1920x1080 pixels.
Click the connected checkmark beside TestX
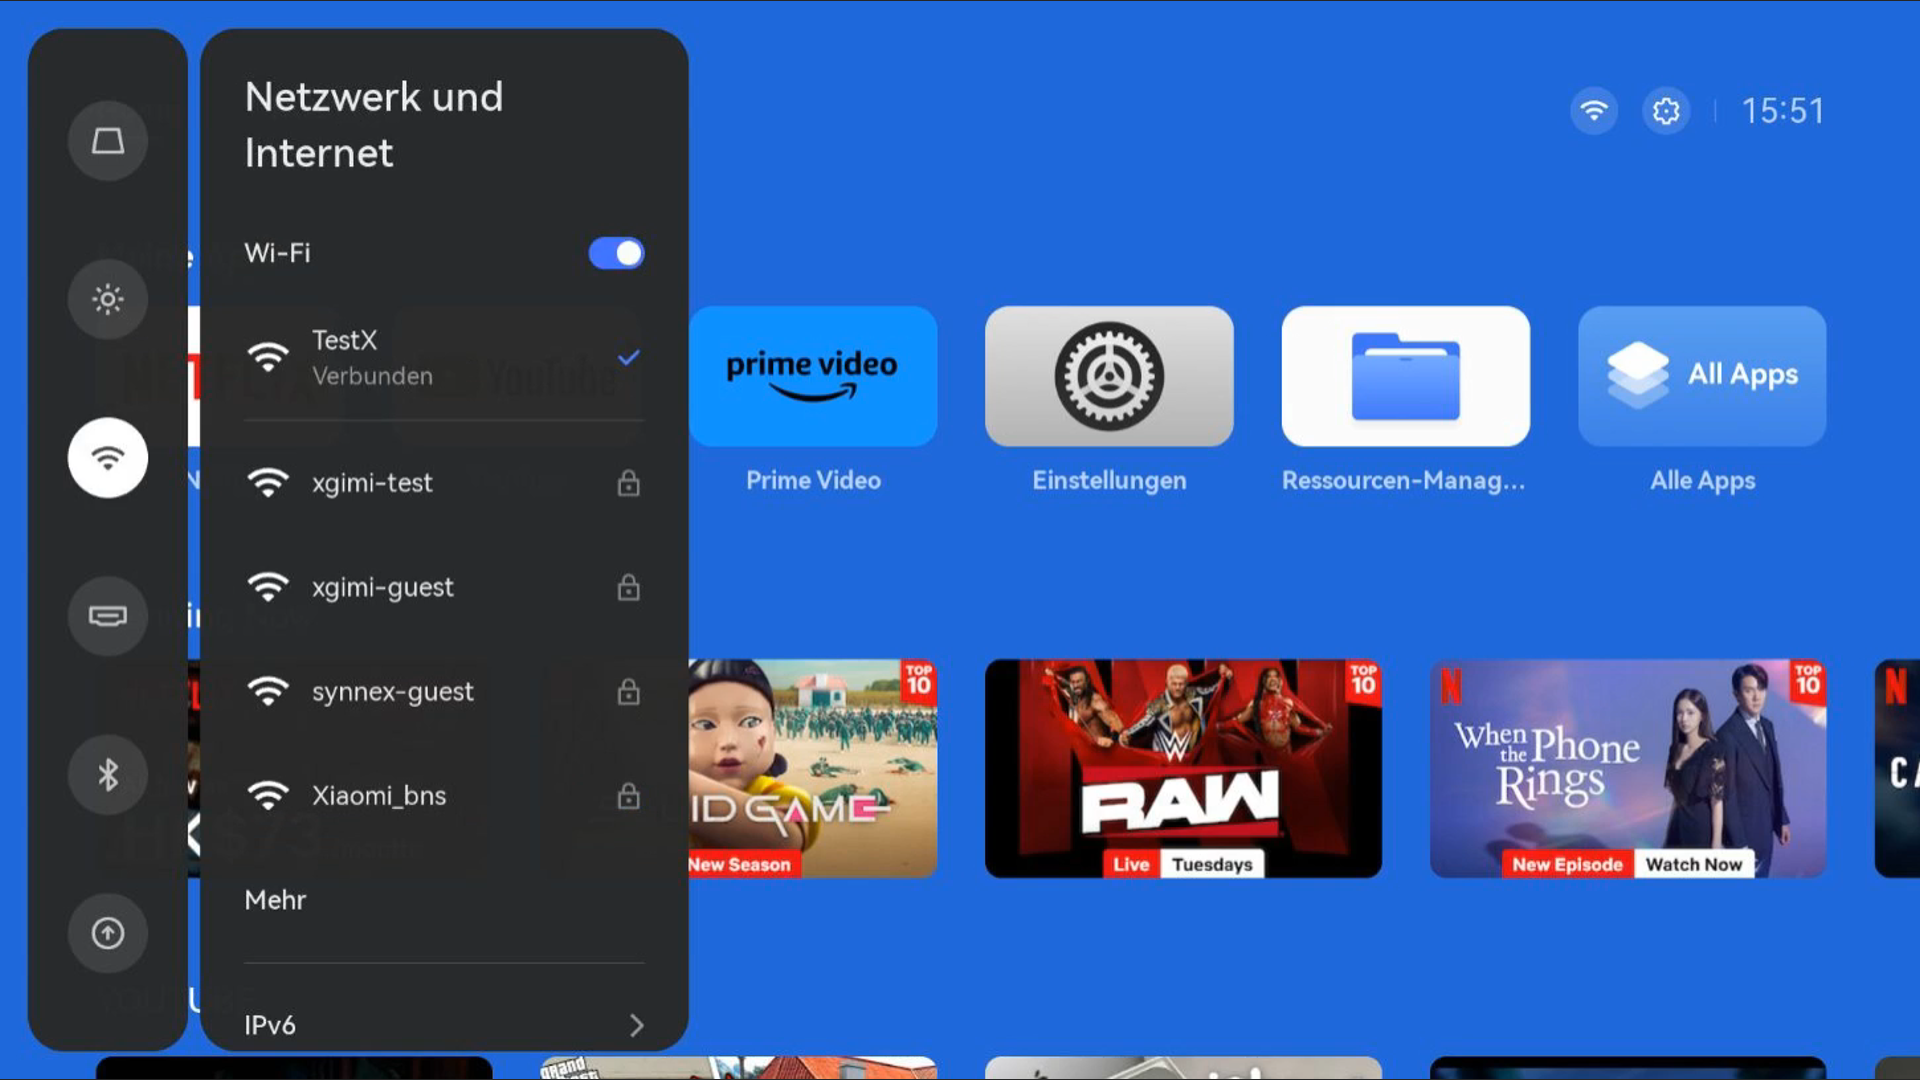628,357
